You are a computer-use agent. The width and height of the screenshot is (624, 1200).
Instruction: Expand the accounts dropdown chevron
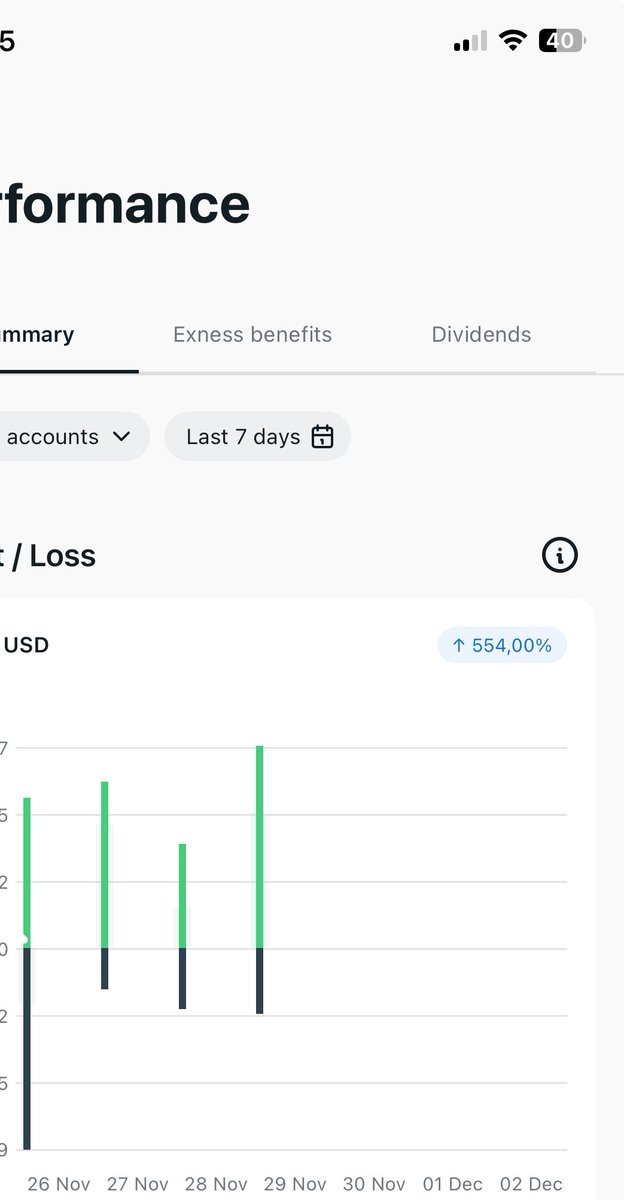pos(122,437)
